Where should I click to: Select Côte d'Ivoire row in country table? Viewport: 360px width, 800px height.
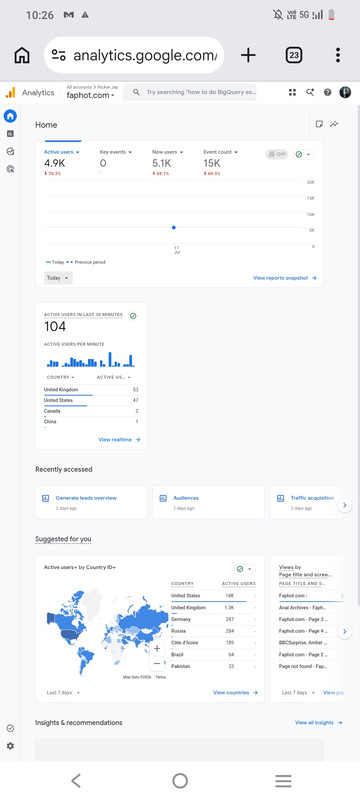pos(214,642)
